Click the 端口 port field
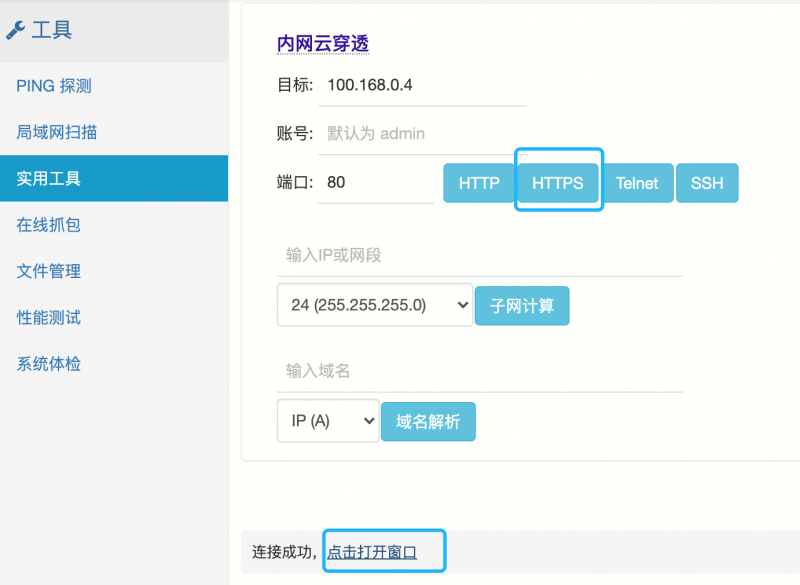The image size is (800, 585). click(376, 183)
